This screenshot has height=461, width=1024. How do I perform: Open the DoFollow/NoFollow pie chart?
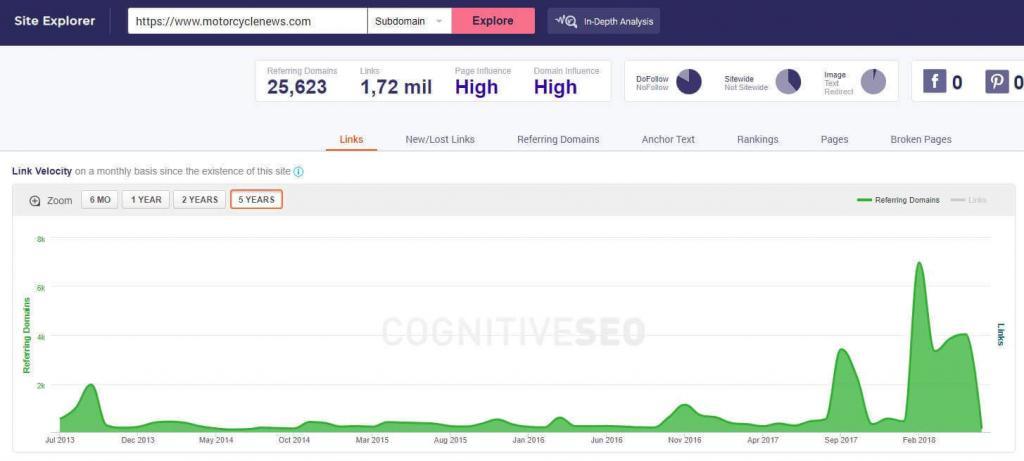click(x=689, y=82)
